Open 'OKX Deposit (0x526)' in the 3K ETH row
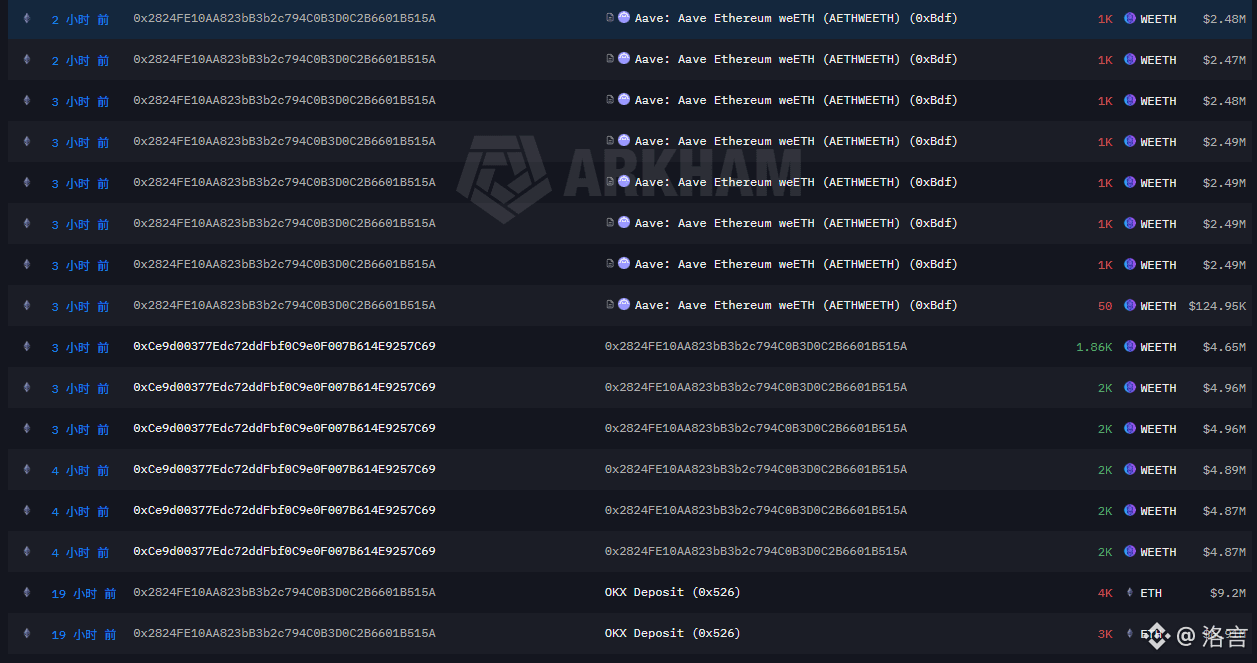Screen dimensions: 1257x663 click(x=673, y=634)
